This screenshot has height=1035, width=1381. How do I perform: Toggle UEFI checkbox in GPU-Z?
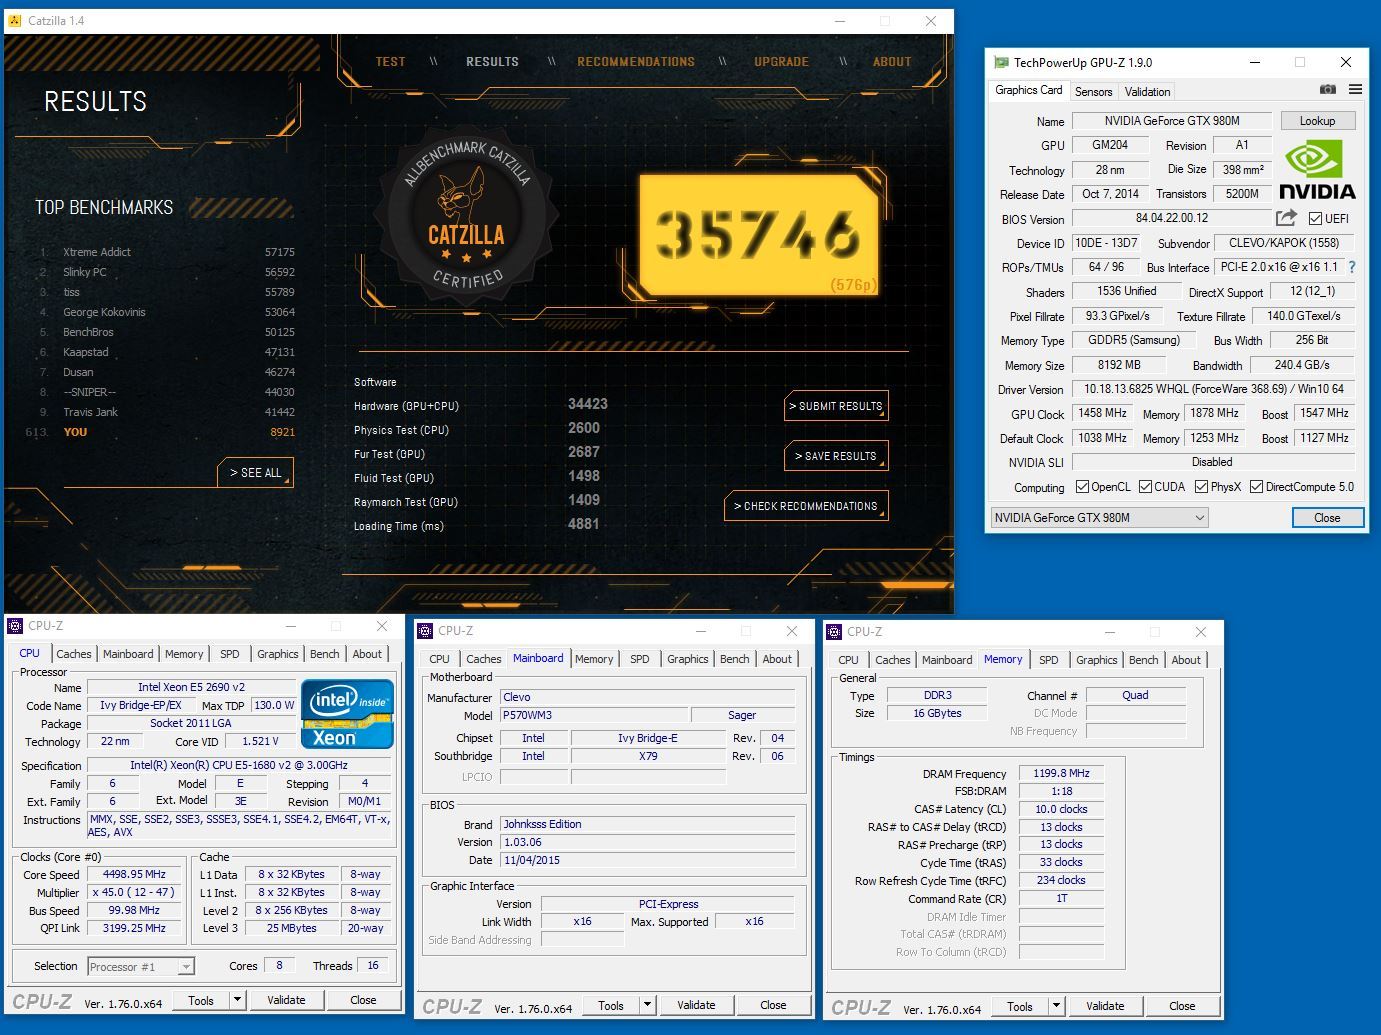tap(1315, 218)
